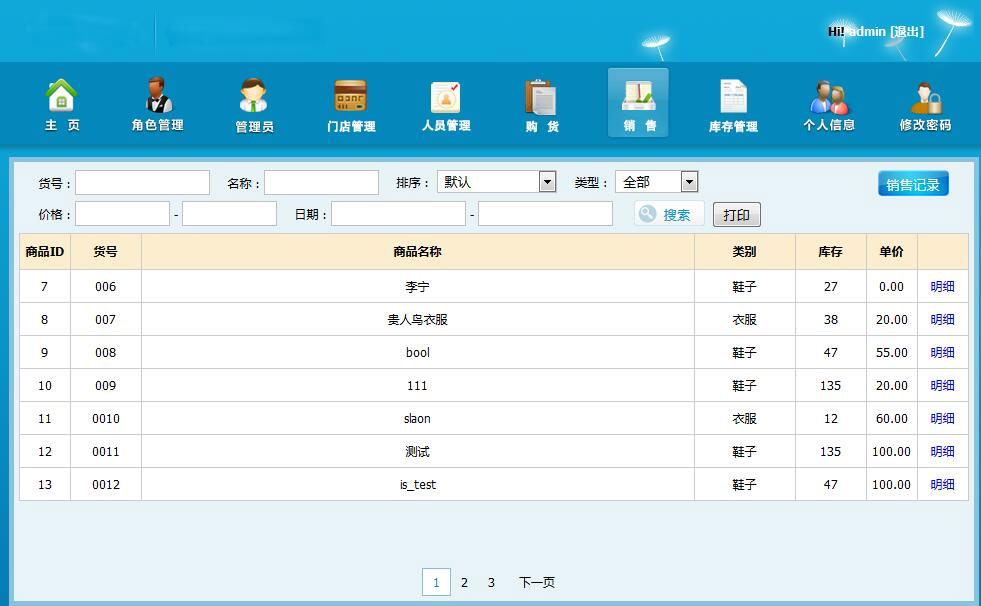
Task: Go to page 2 of the results
Action: [464, 581]
